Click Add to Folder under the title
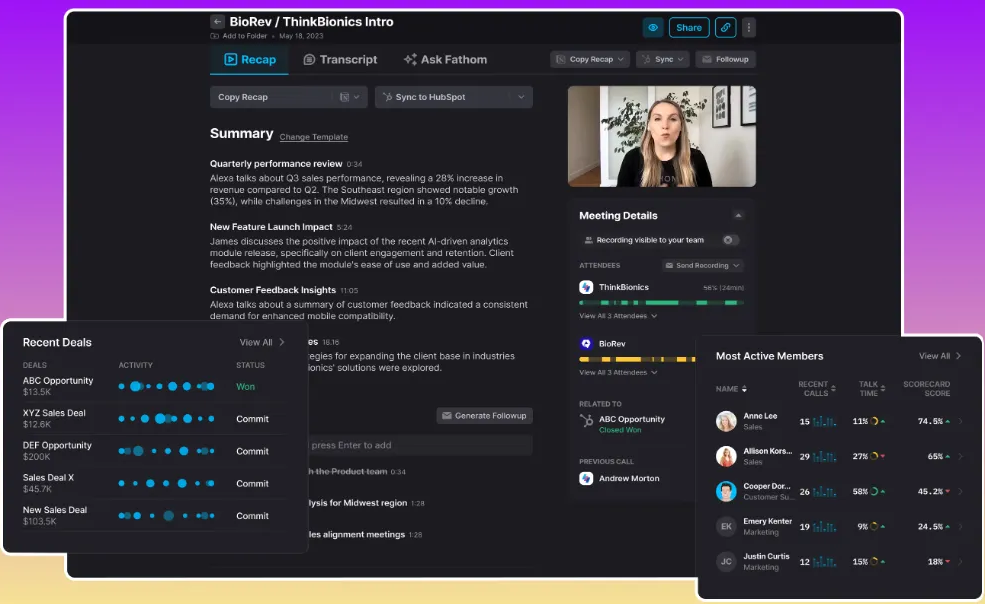Screen dimensions: 985x604 pos(239,36)
